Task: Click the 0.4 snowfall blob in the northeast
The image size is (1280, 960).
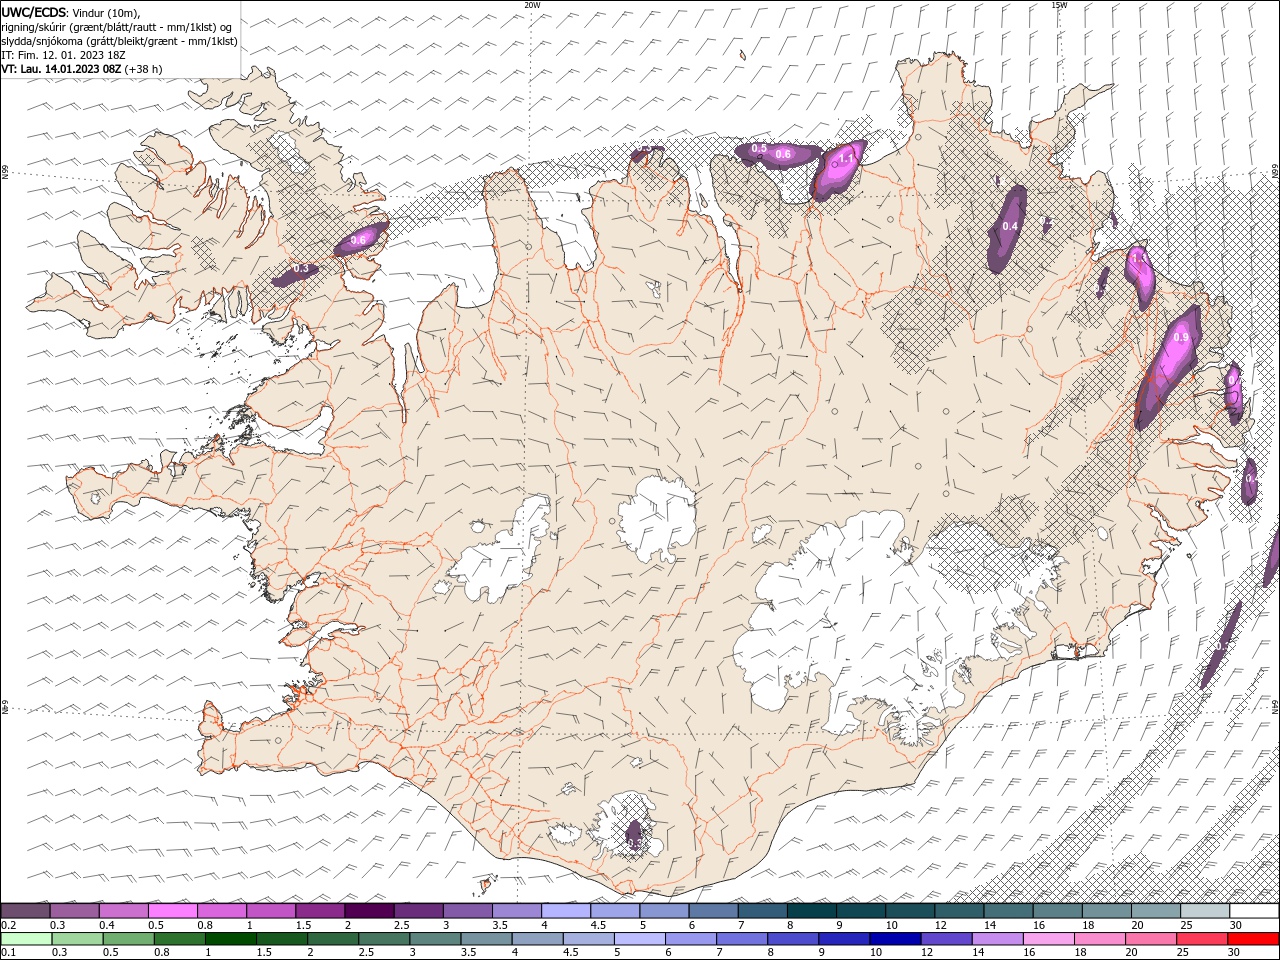Action: pyautogui.click(x=1007, y=228)
